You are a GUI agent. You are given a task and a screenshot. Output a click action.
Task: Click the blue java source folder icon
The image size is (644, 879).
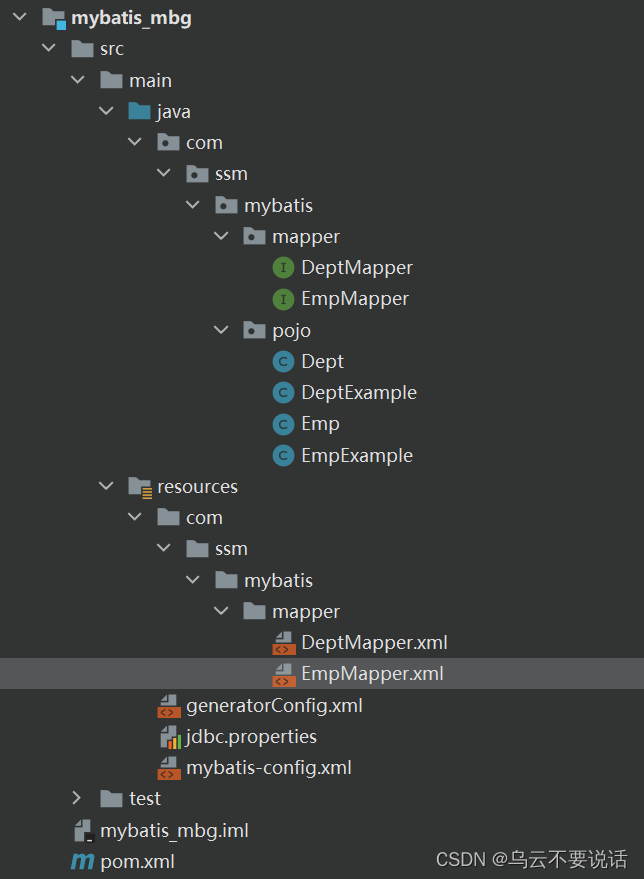[x=139, y=112]
